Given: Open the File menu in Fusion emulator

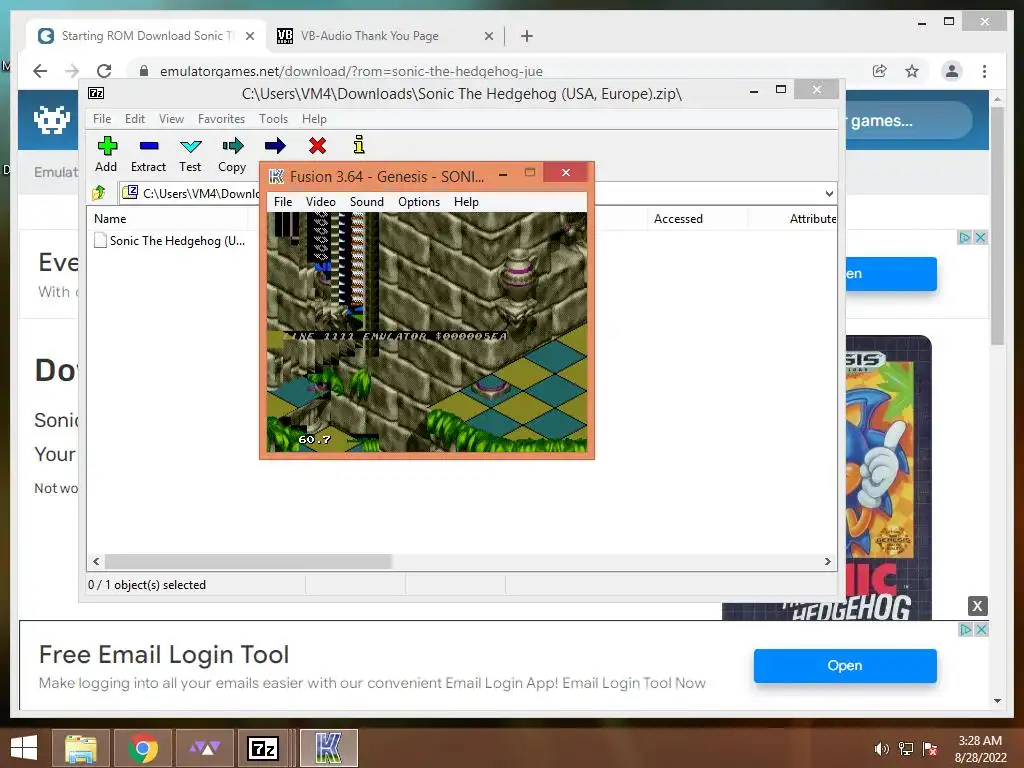Looking at the screenshot, I should [x=283, y=202].
